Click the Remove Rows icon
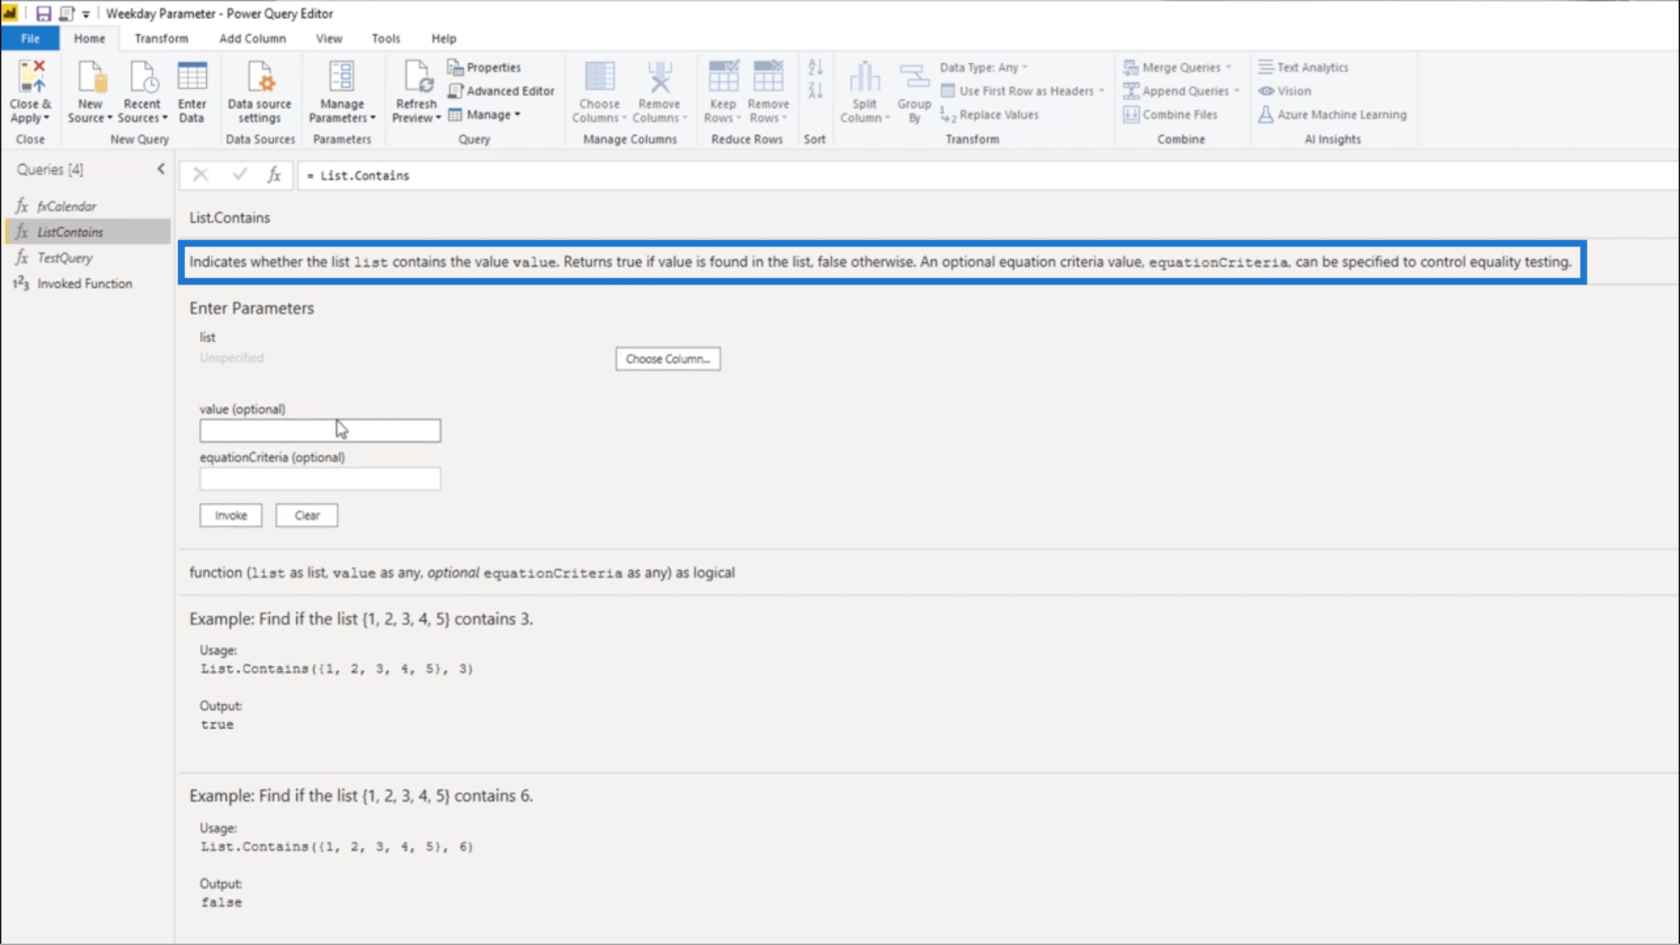Image resolution: width=1680 pixels, height=945 pixels. coord(768,77)
